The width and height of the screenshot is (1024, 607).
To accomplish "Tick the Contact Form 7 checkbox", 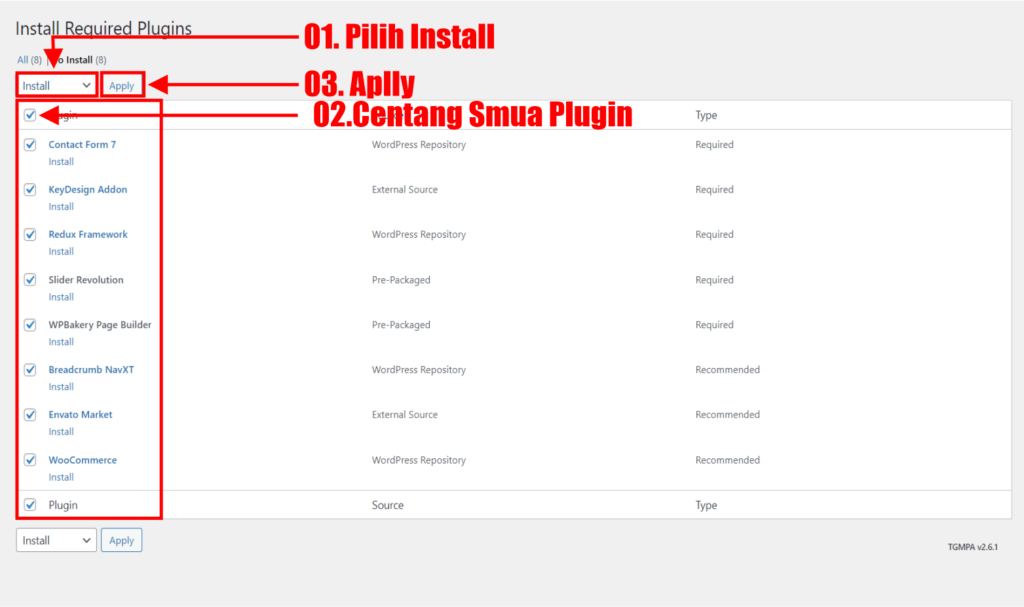I will (x=30, y=144).
